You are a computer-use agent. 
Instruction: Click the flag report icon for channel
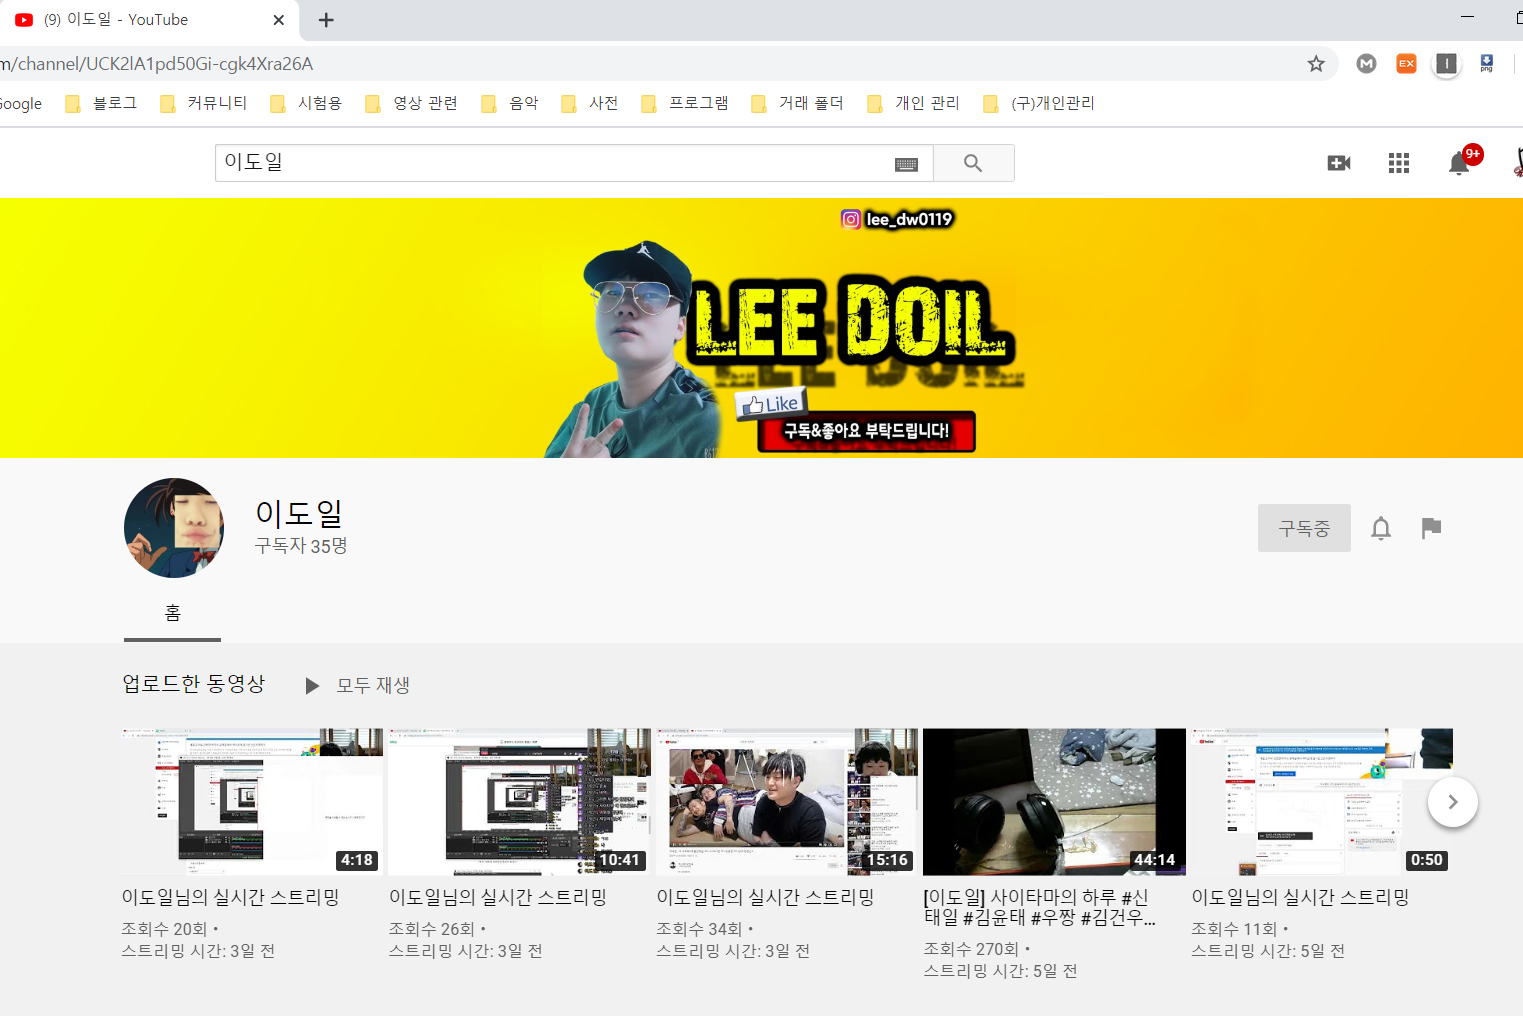coord(1431,528)
